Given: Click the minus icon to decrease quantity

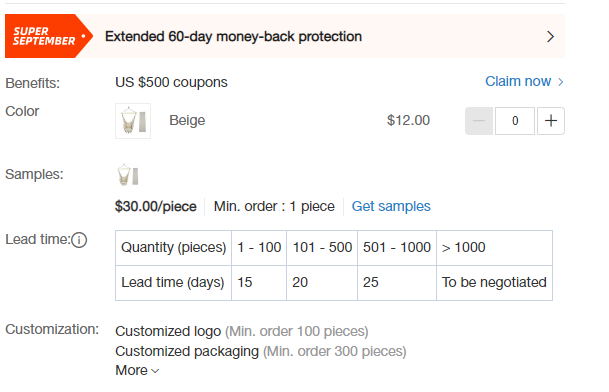Looking at the screenshot, I should point(479,121).
